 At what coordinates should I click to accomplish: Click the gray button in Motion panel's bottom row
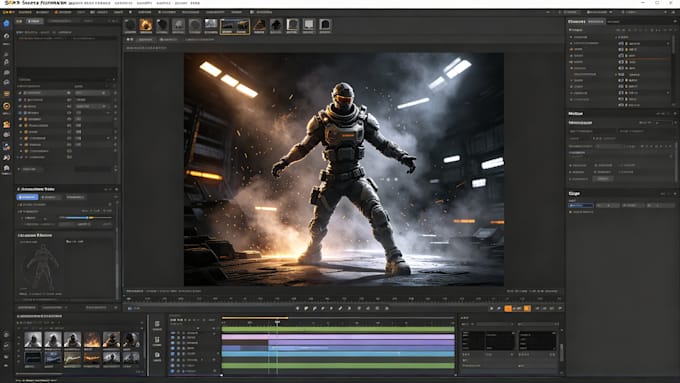(x=603, y=179)
